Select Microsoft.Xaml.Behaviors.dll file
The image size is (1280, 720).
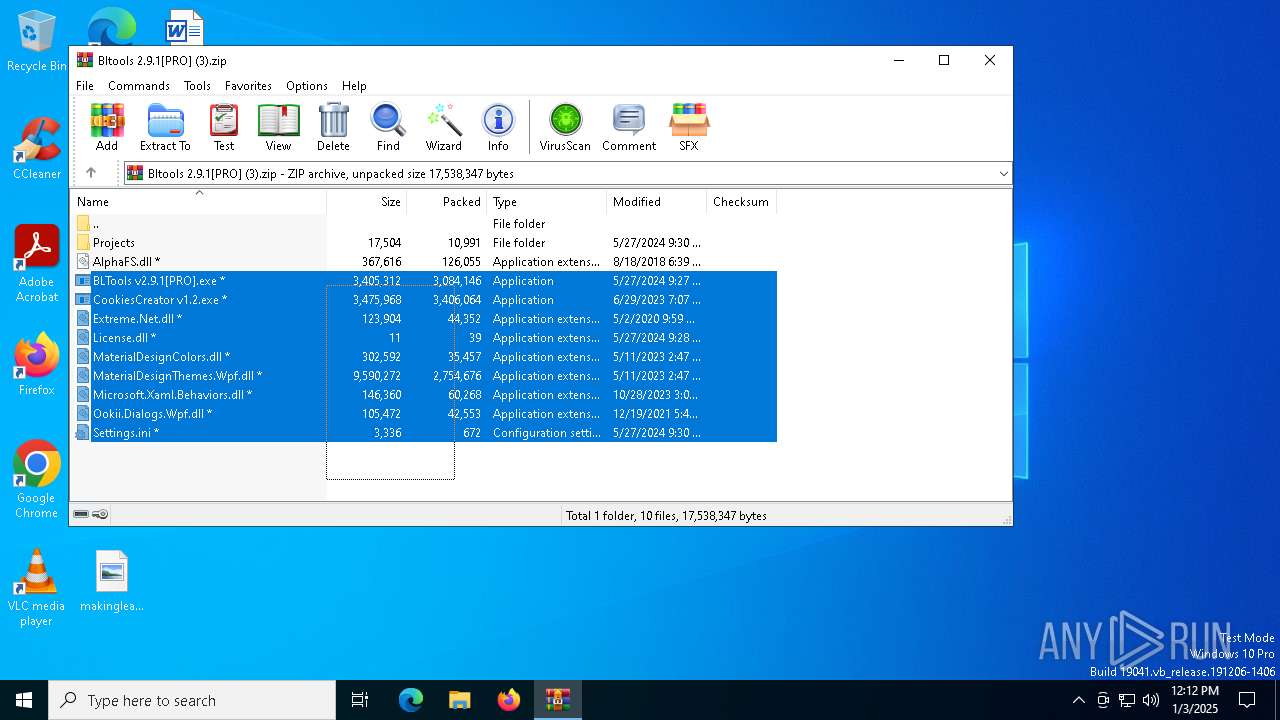424,395
